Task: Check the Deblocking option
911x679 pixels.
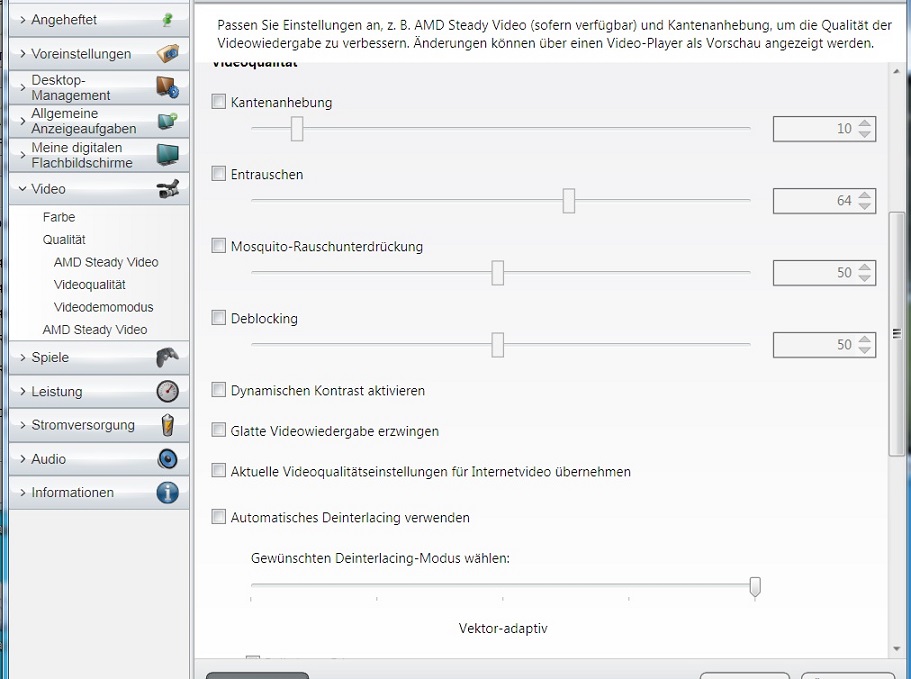Action: point(218,318)
